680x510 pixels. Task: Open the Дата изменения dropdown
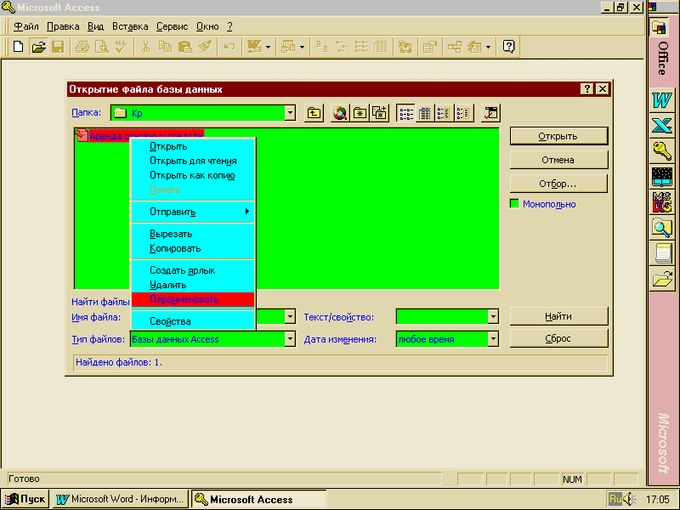coord(492,339)
